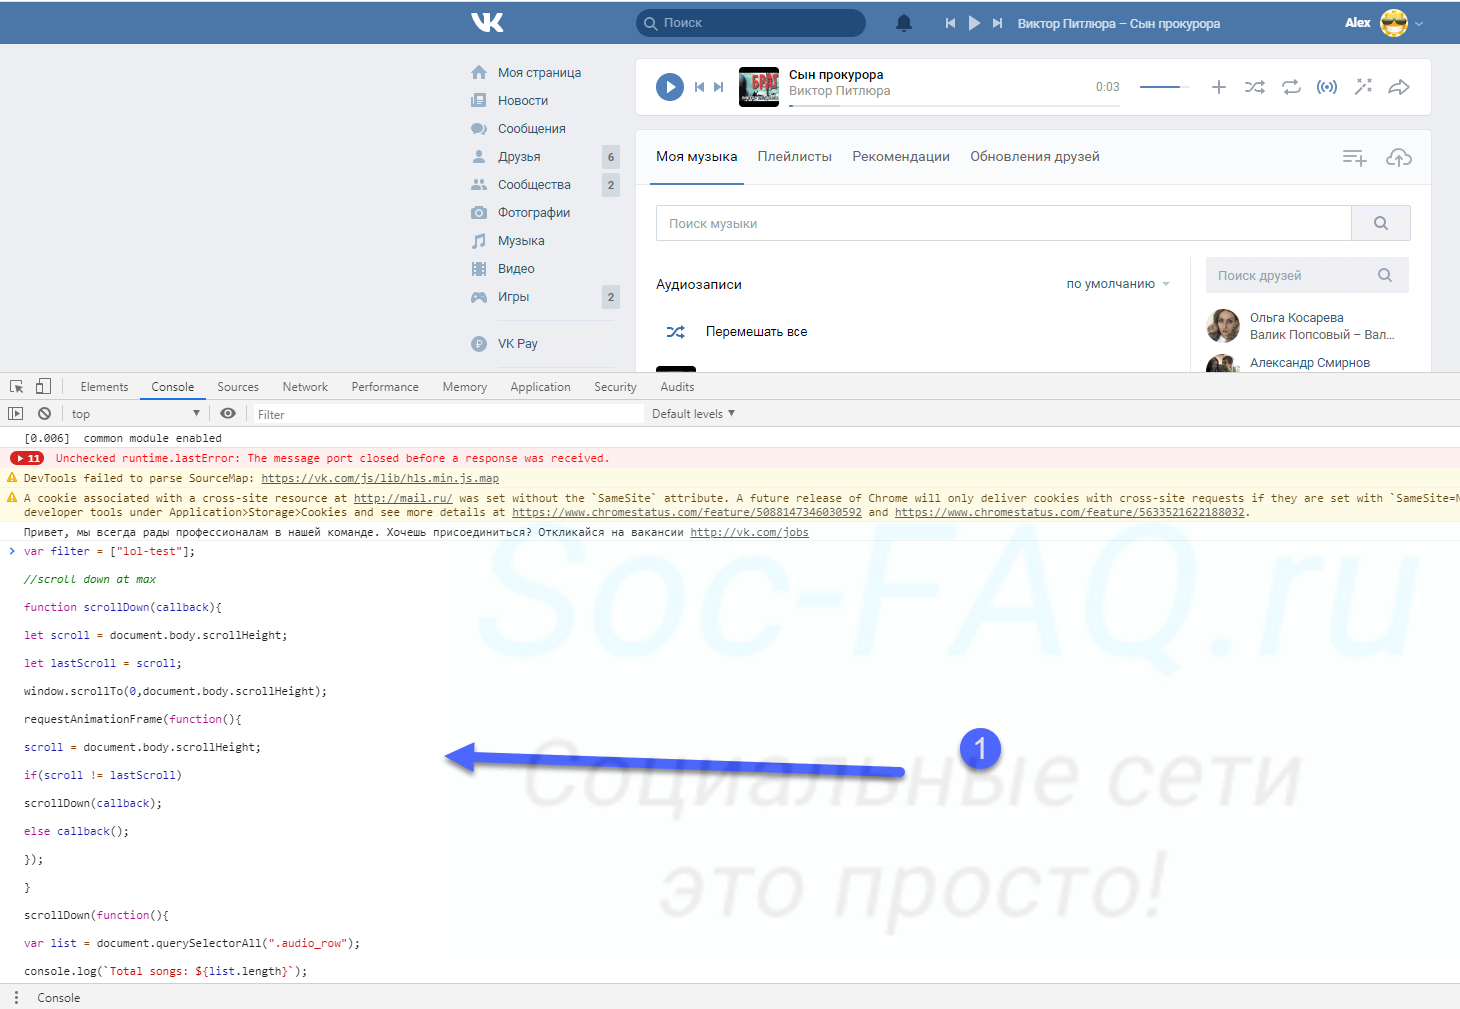The height and width of the screenshot is (1009, 1460).
Task: Open Видео in the sidebar
Action: [x=516, y=269]
